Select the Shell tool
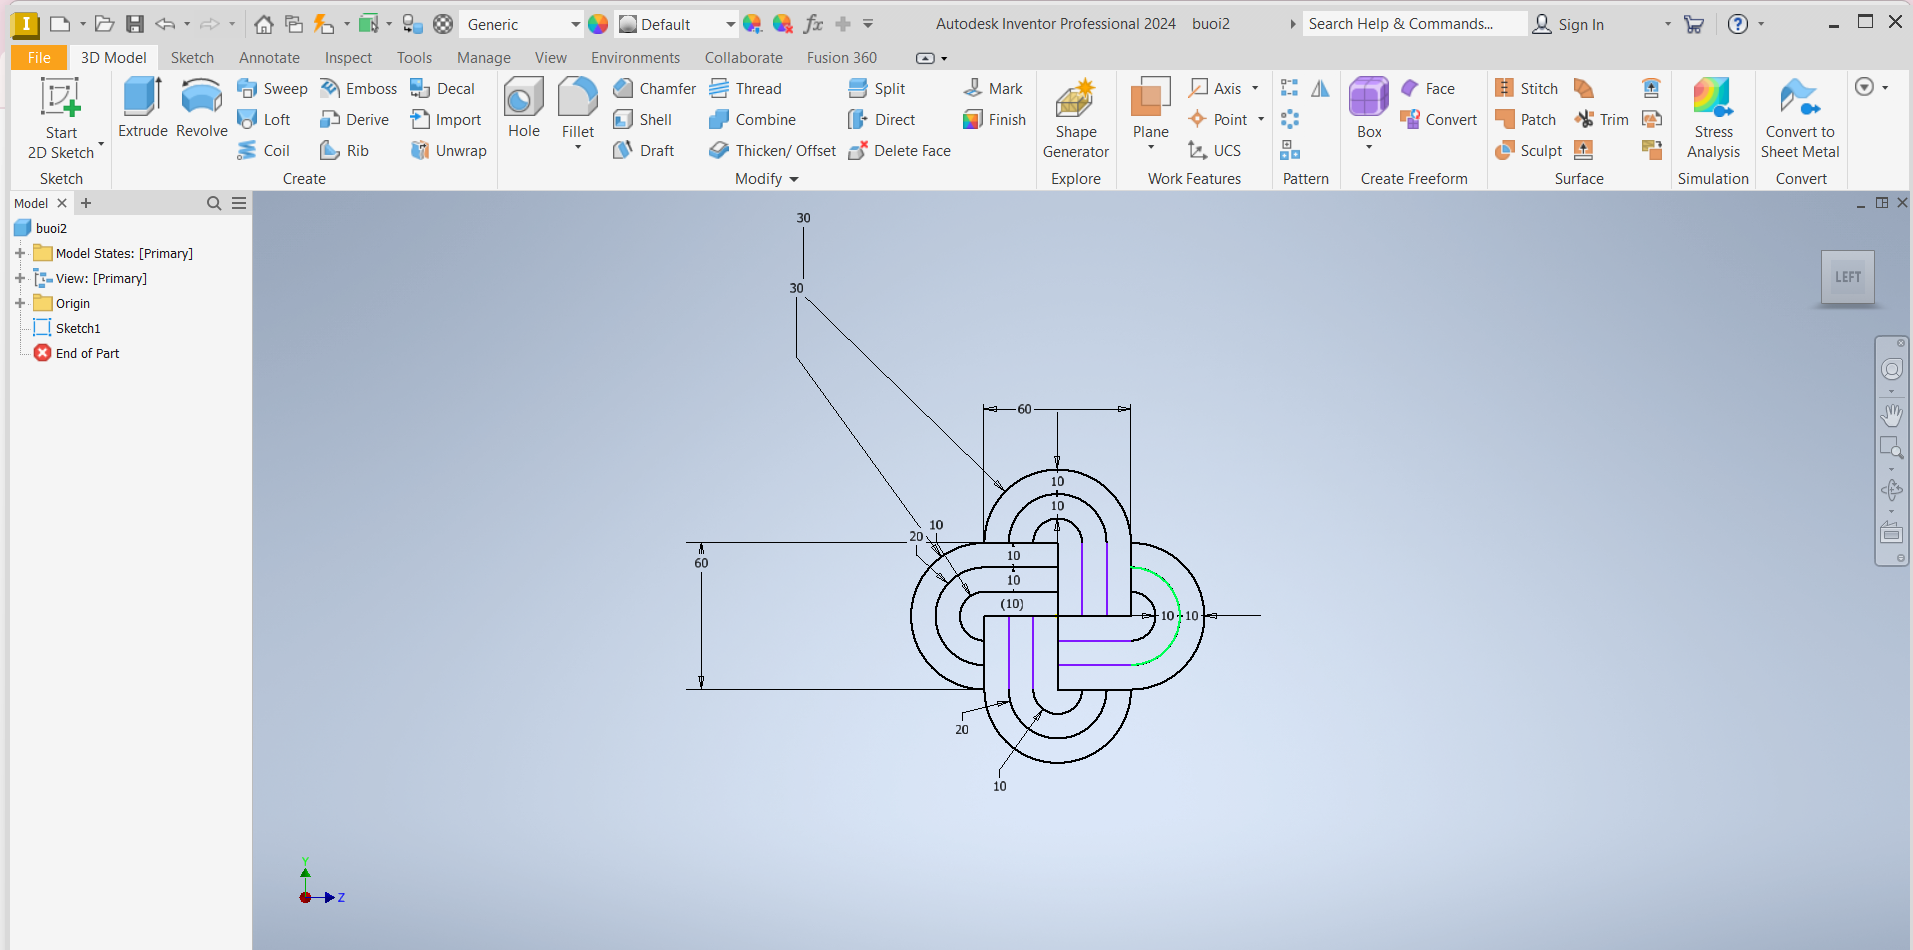This screenshot has width=1913, height=950. click(x=643, y=120)
